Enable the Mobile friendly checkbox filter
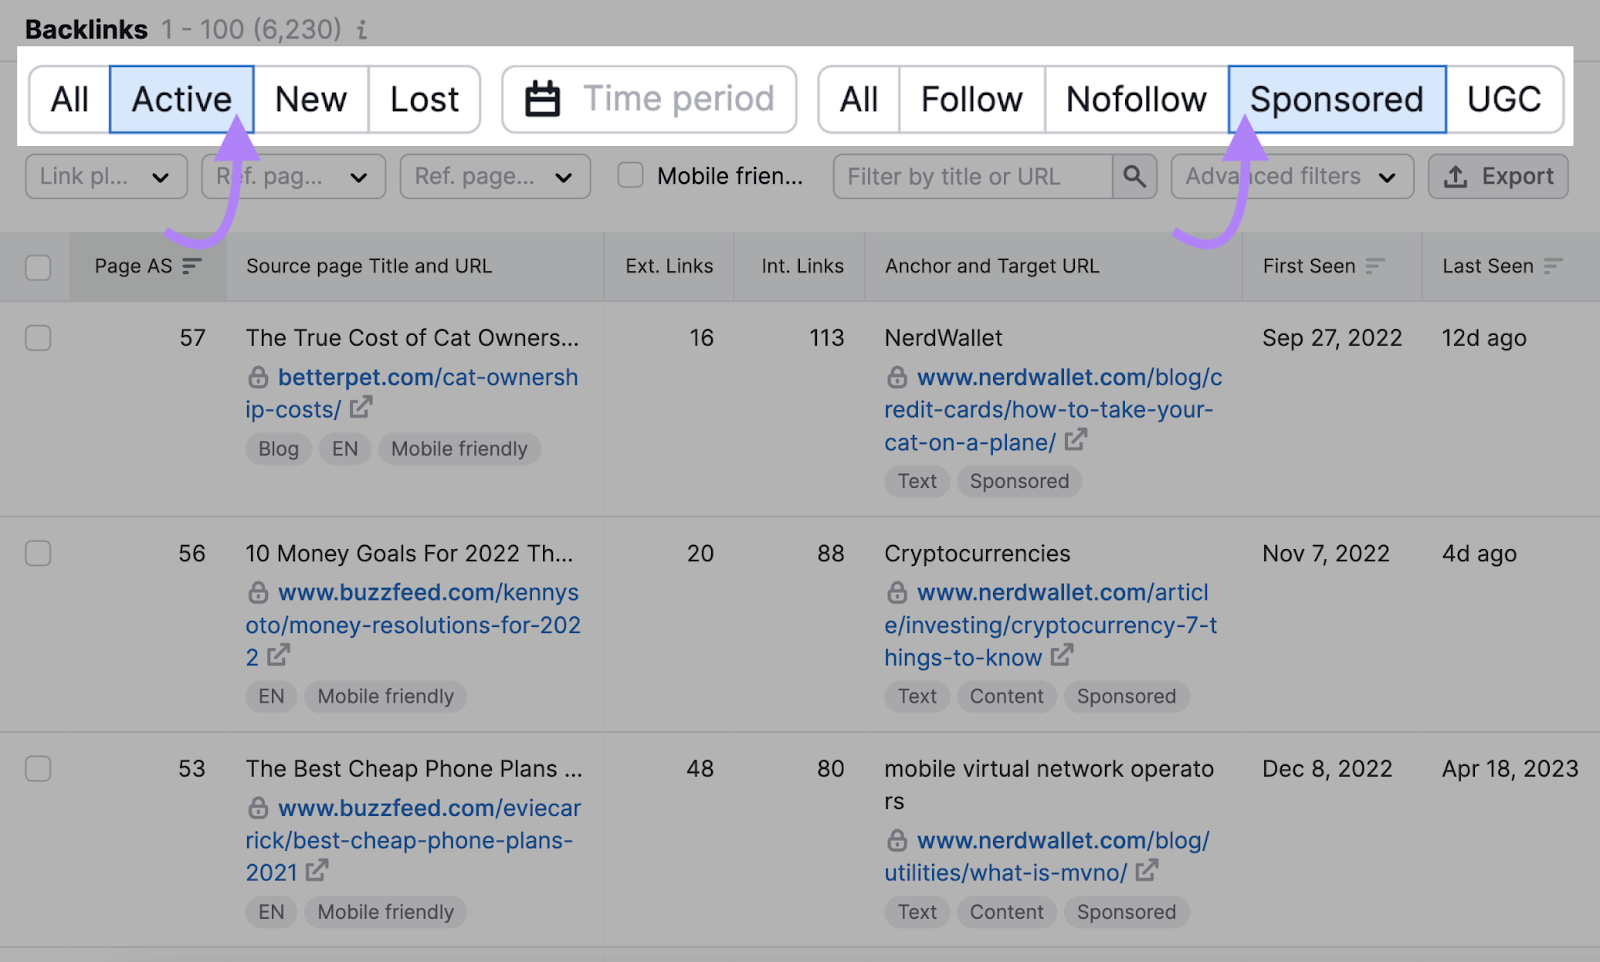 pyautogui.click(x=630, y=175)
